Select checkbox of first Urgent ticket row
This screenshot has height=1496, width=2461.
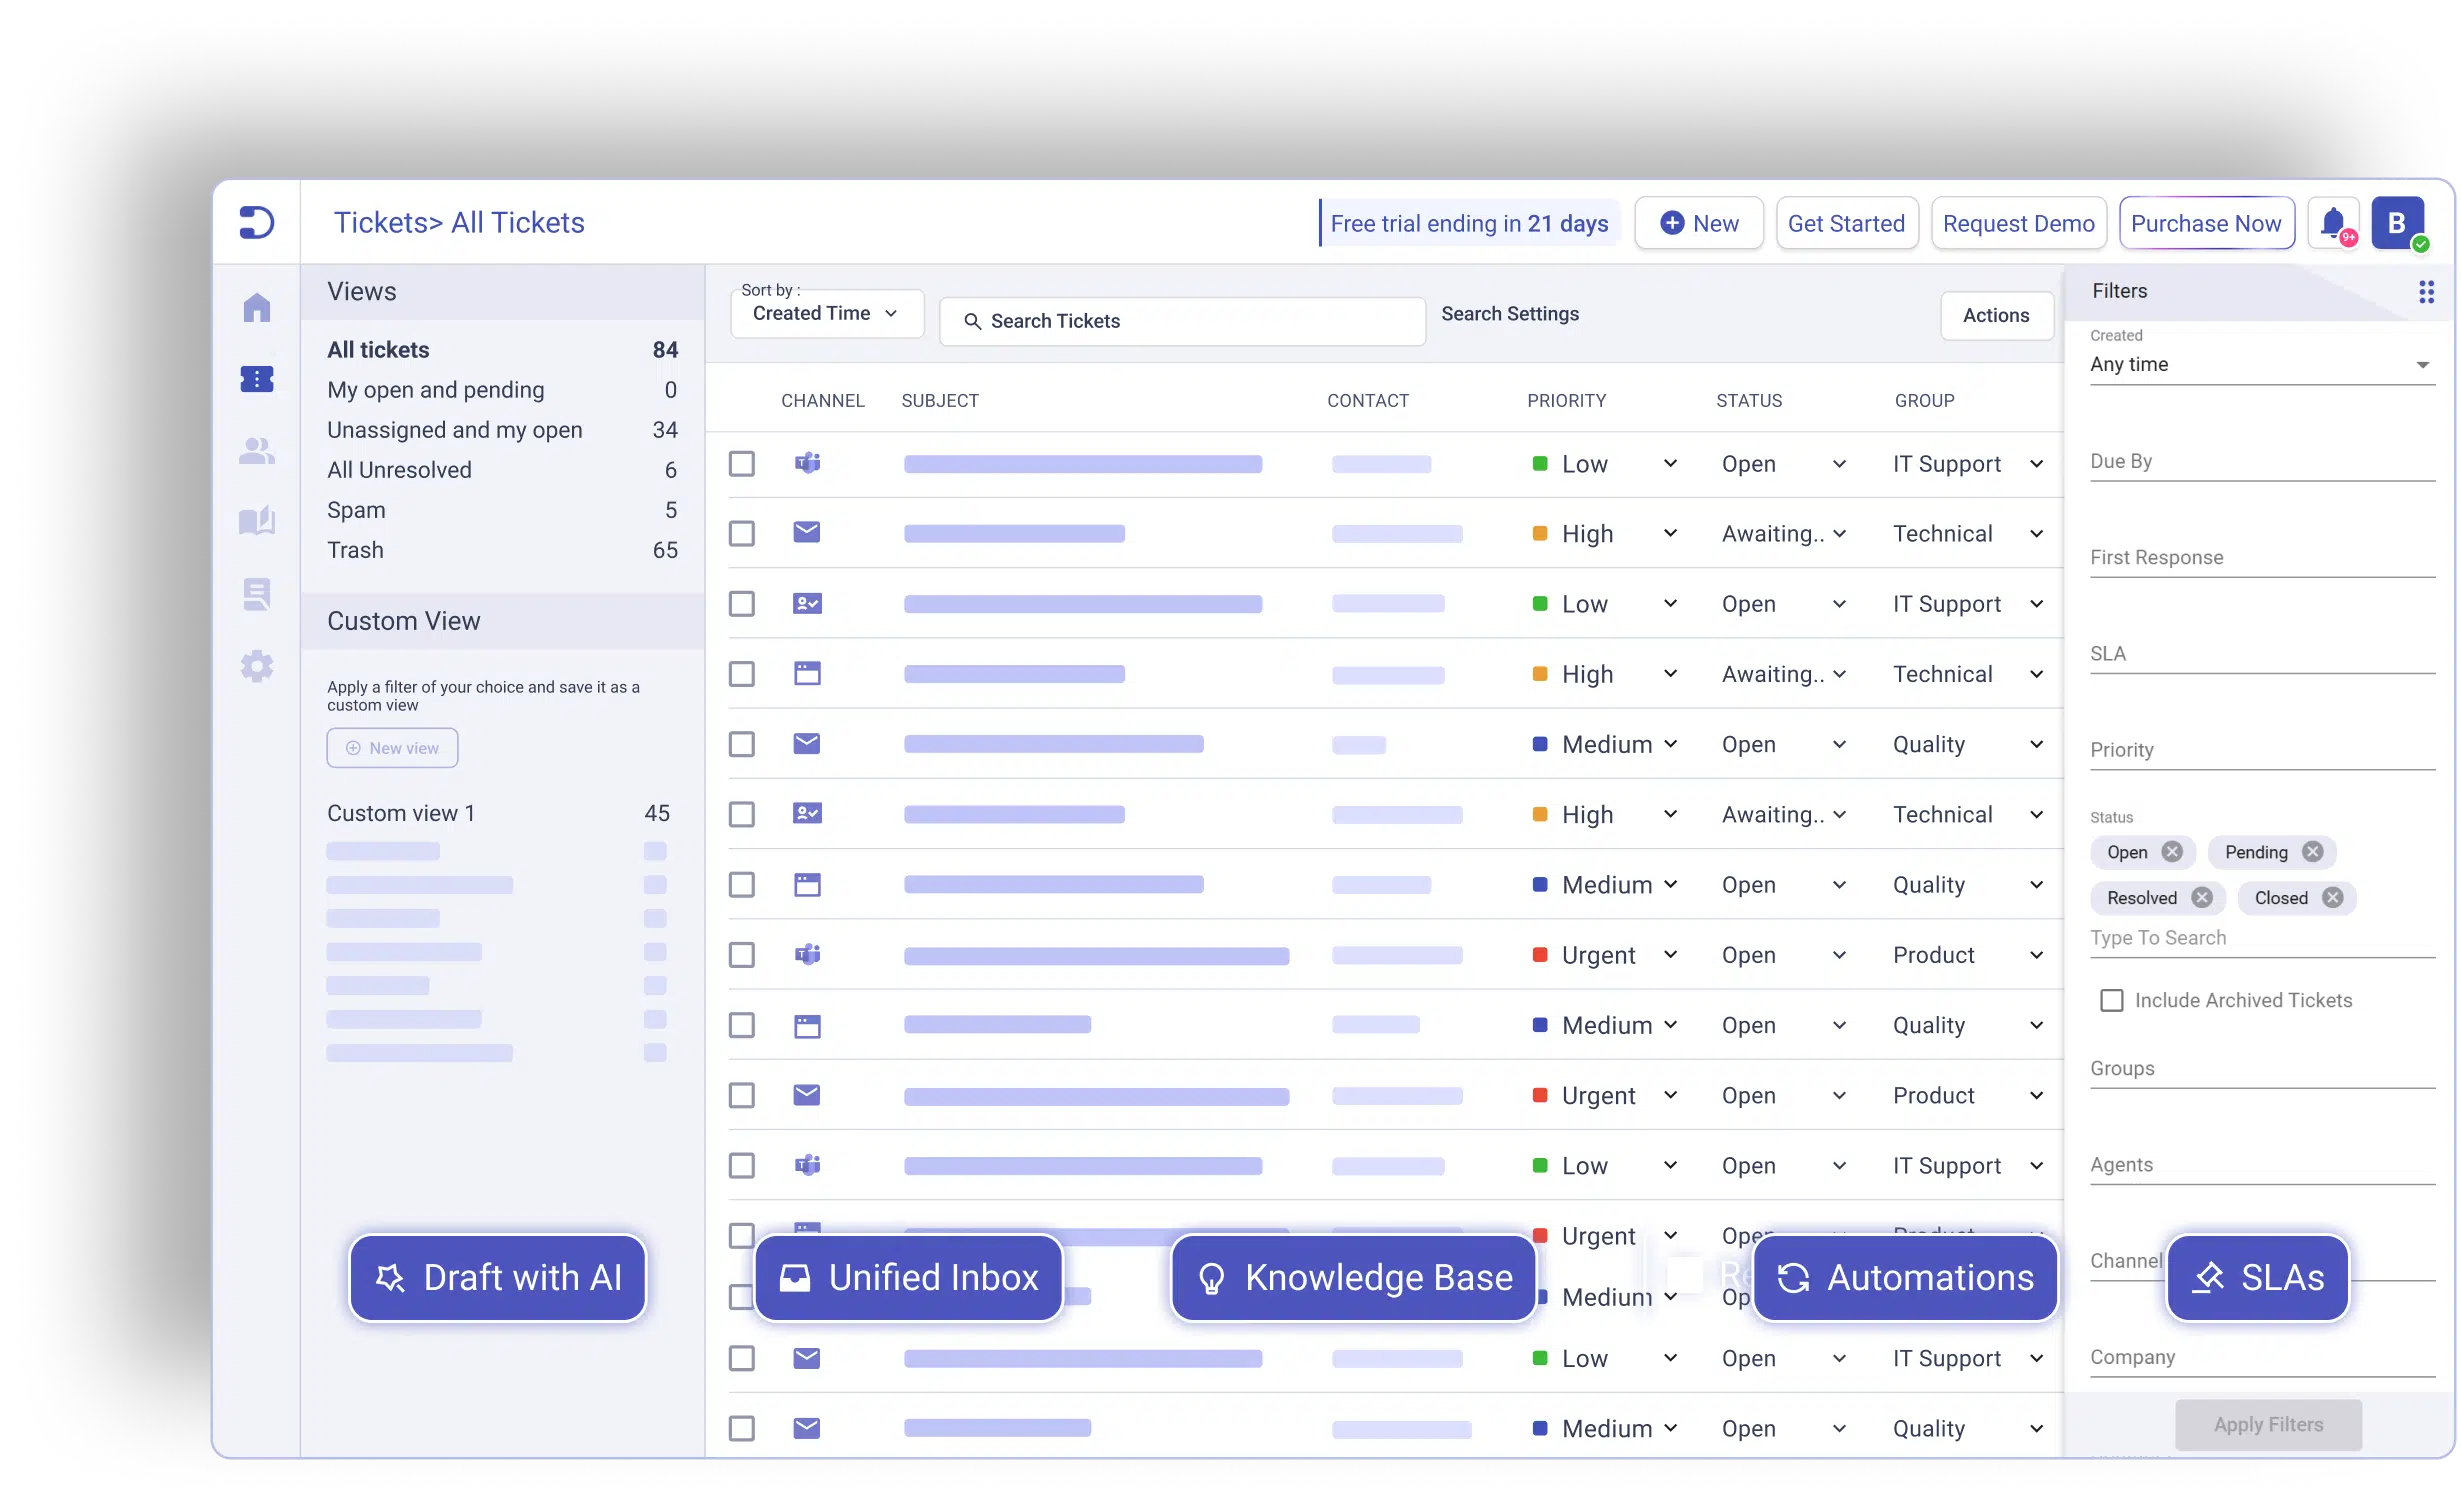point(742,955)
